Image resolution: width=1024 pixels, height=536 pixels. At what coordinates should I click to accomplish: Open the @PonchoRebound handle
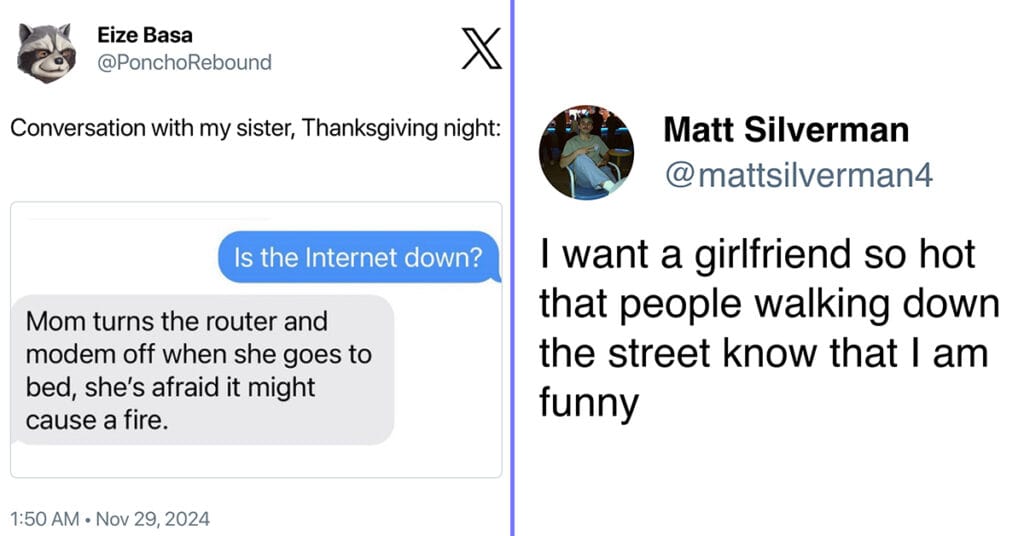pos(184,63)
